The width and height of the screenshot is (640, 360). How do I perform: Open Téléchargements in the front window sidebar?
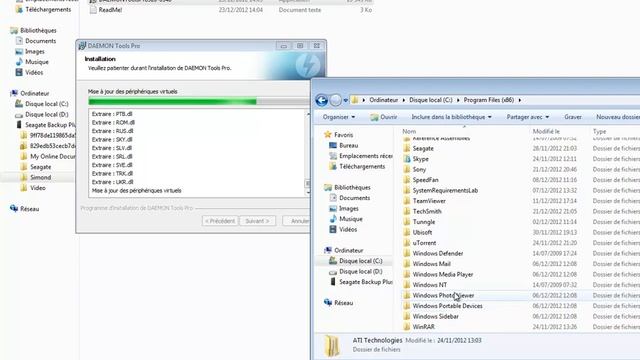click(x=362, y=167)
